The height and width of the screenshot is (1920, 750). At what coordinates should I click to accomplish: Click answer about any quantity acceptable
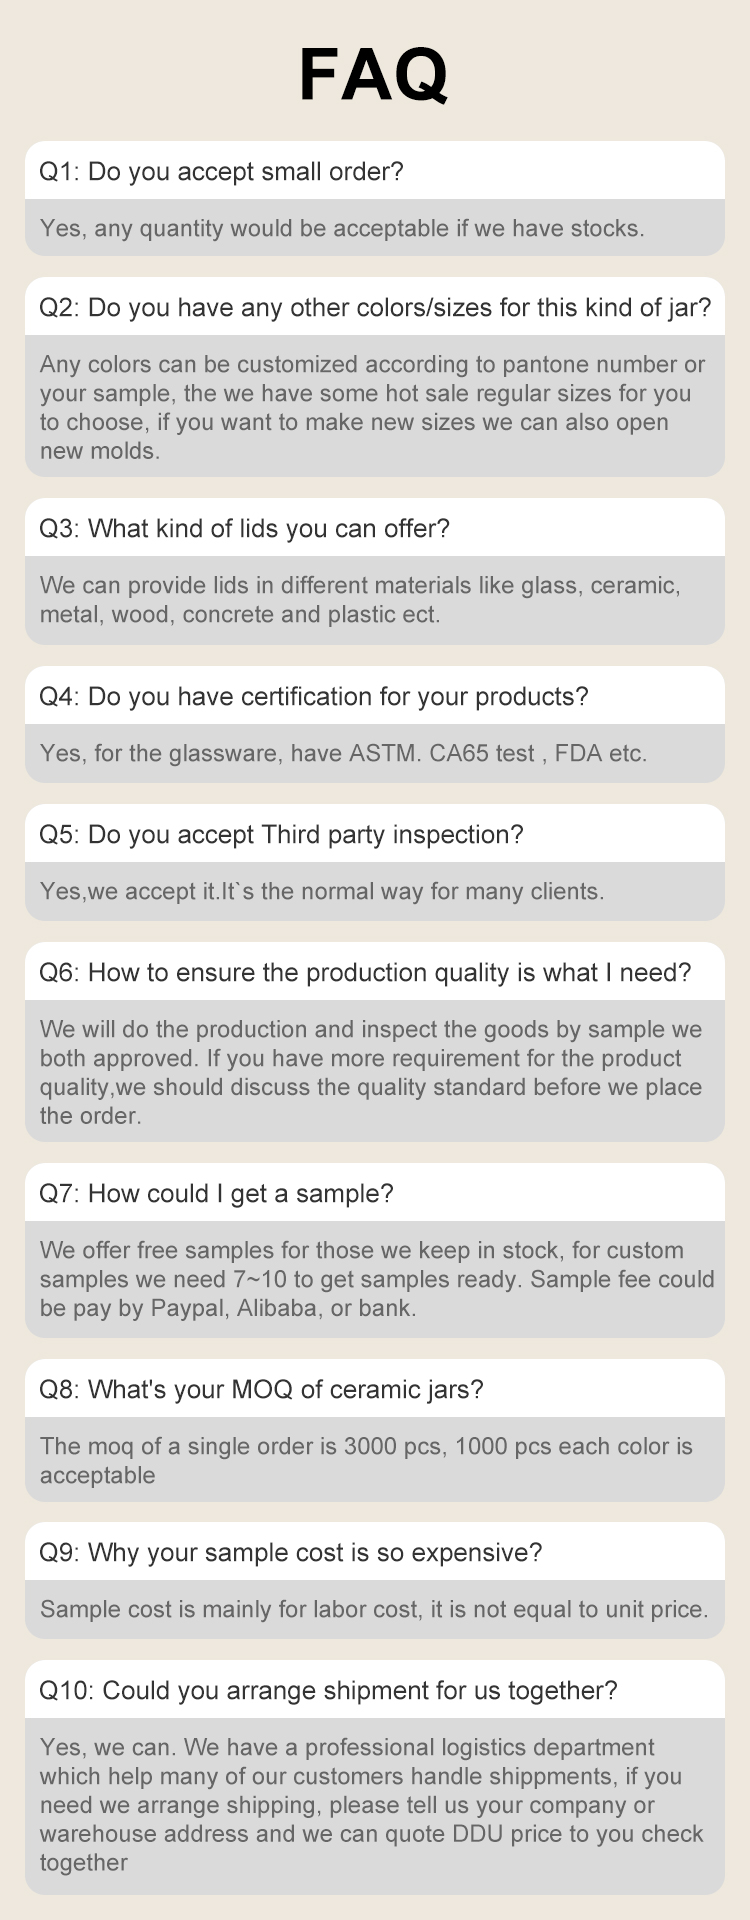click(342, 229)
